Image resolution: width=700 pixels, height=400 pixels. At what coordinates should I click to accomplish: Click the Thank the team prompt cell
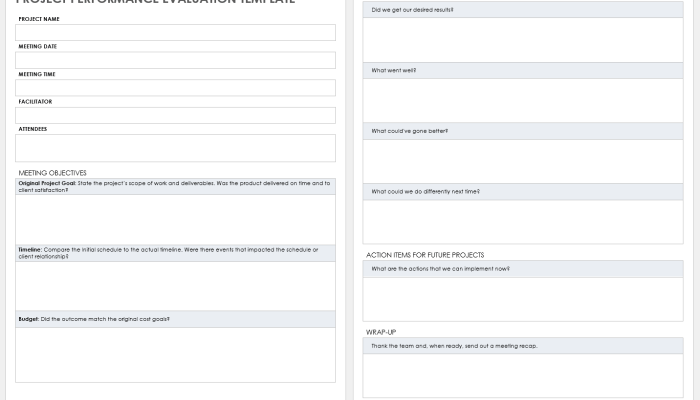click(x=523, y=346)
